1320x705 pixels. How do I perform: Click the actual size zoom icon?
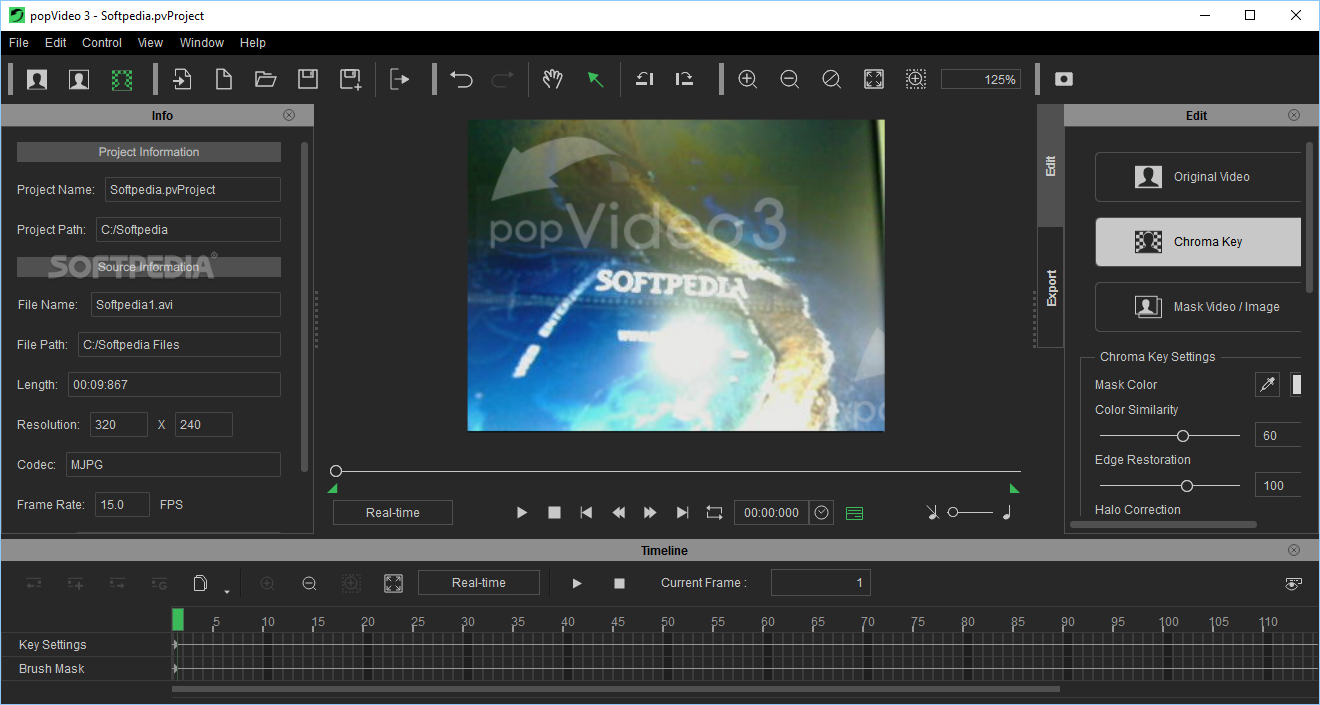click(831, 79)
